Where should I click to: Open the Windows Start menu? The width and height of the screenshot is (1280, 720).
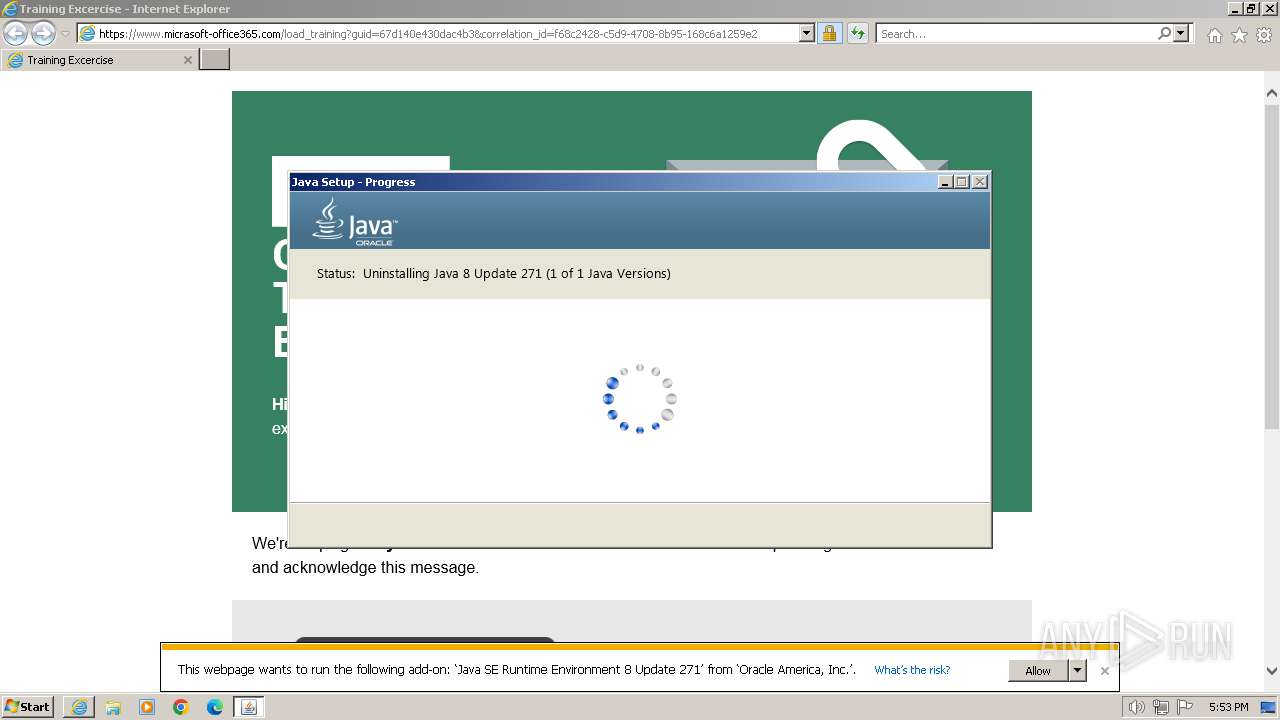(x=28, y=706)
